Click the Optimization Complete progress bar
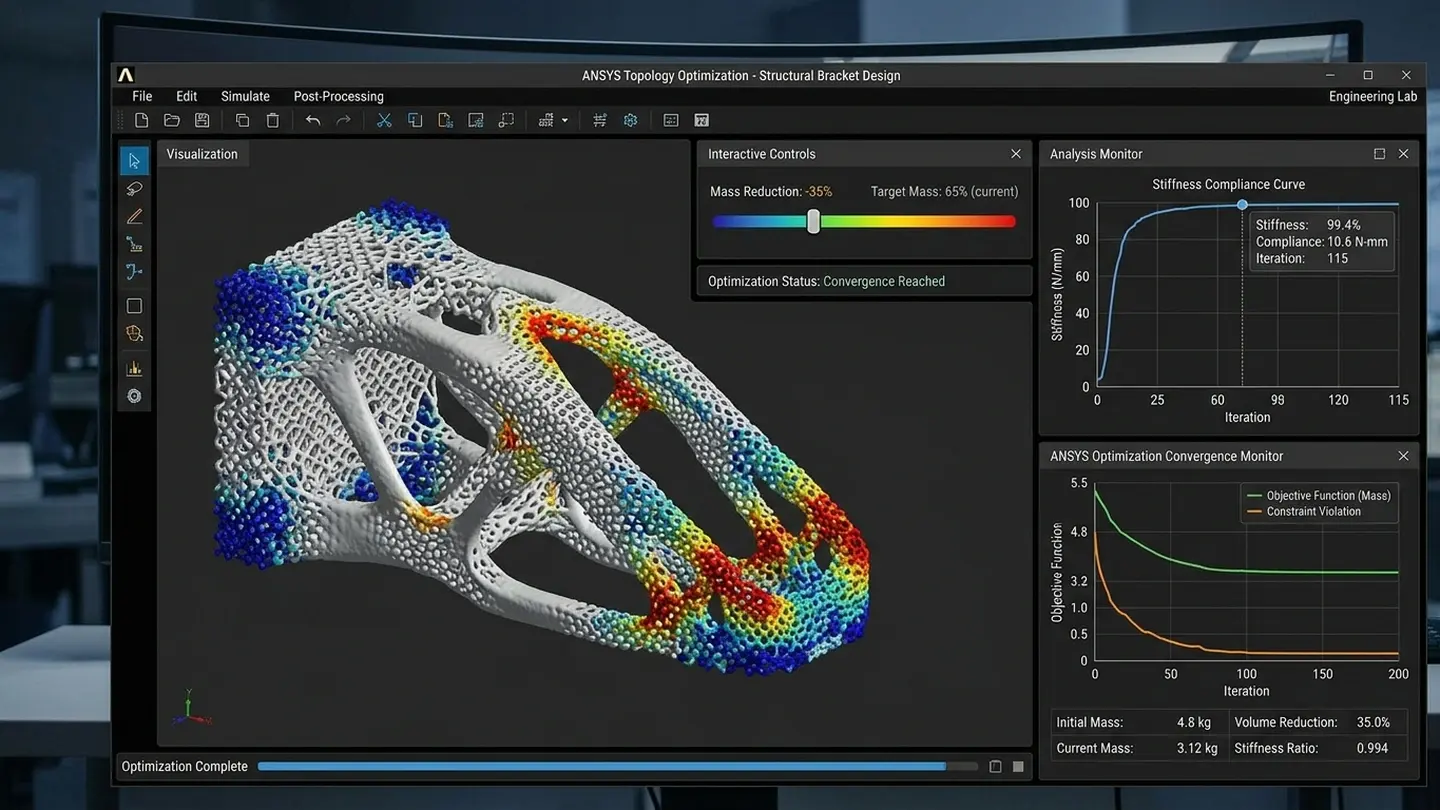Screen dimensions: 1440x810 pyautogui.click(x=618, y=767)
